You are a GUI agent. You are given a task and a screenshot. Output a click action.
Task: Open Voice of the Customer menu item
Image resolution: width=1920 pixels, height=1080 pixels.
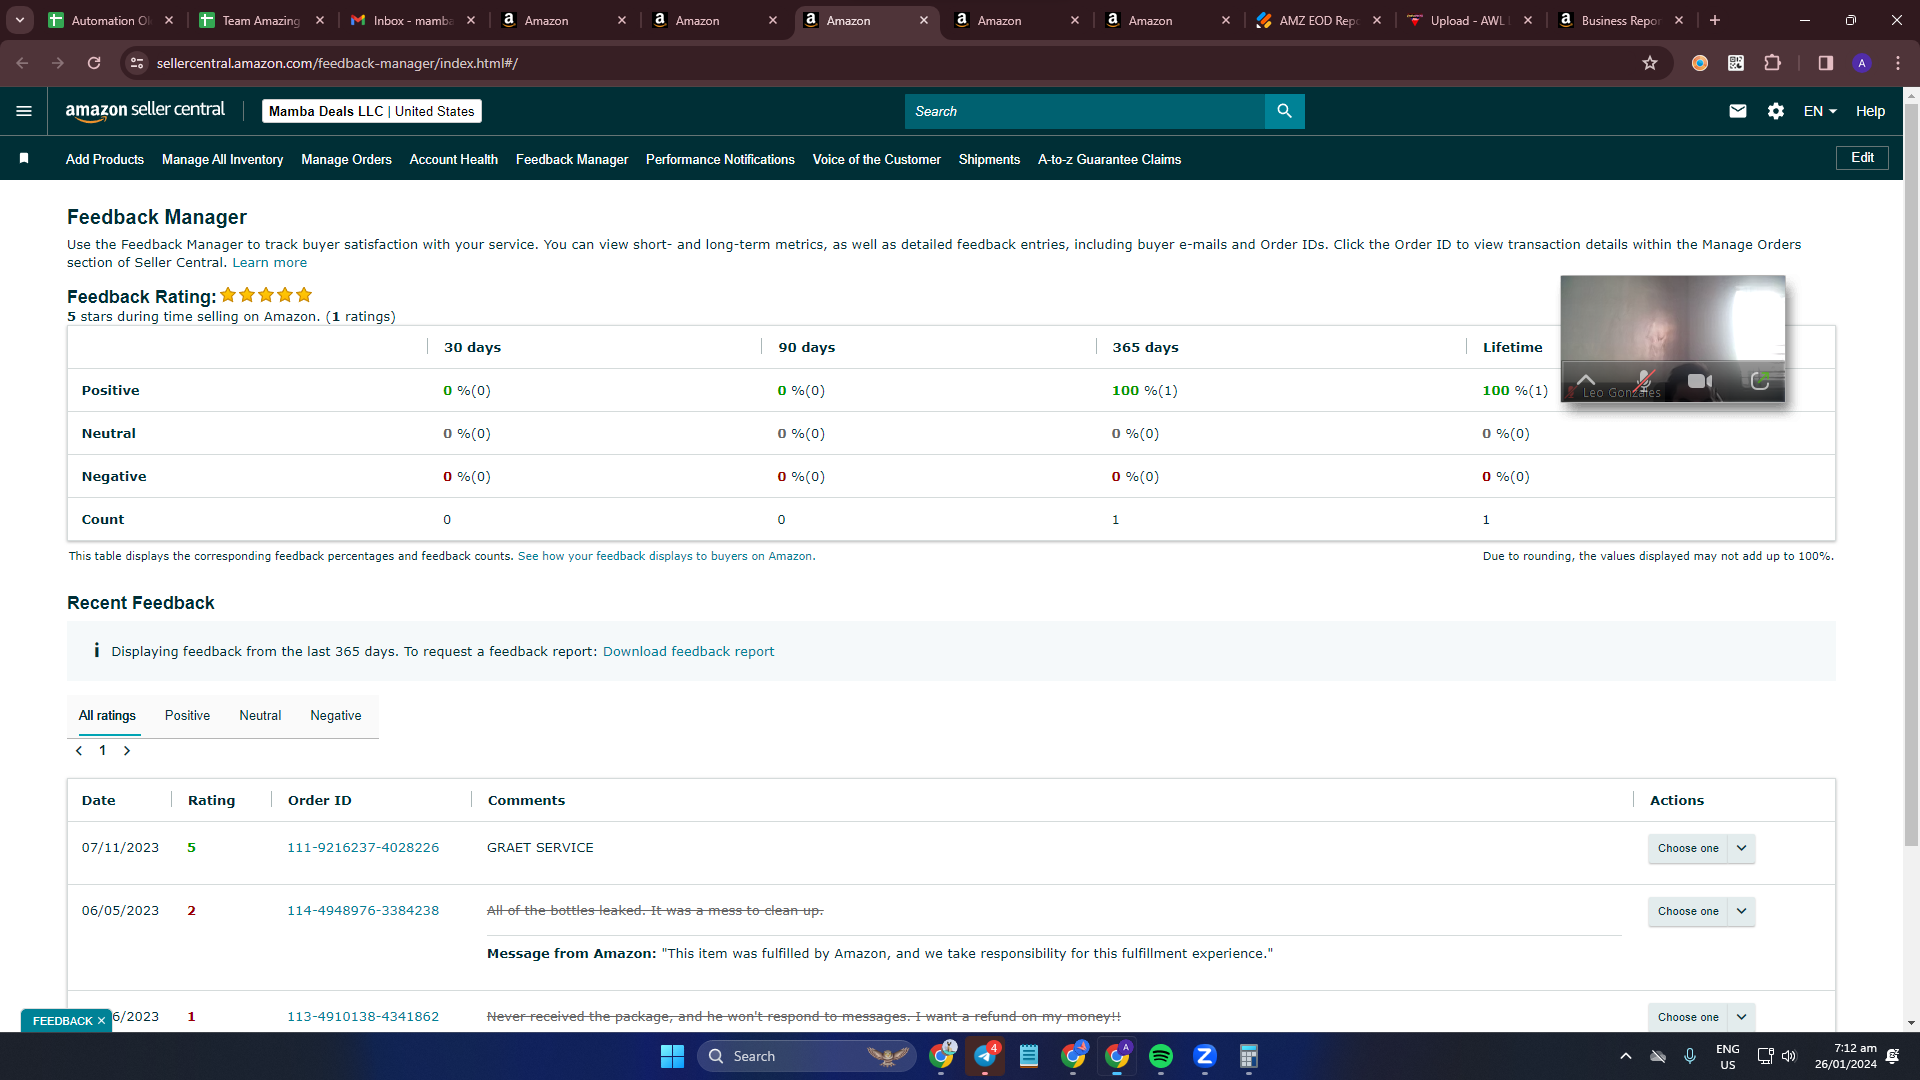coord(876,159)
